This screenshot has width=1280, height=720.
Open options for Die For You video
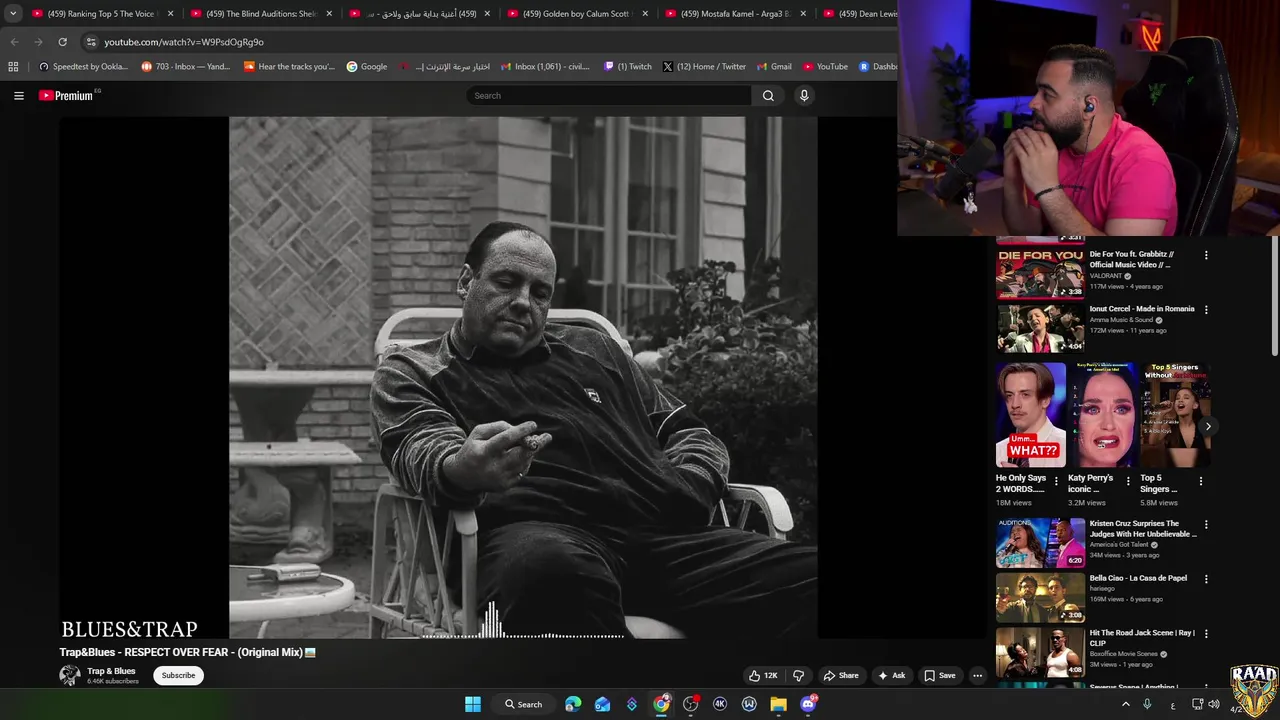(1206, 255)
